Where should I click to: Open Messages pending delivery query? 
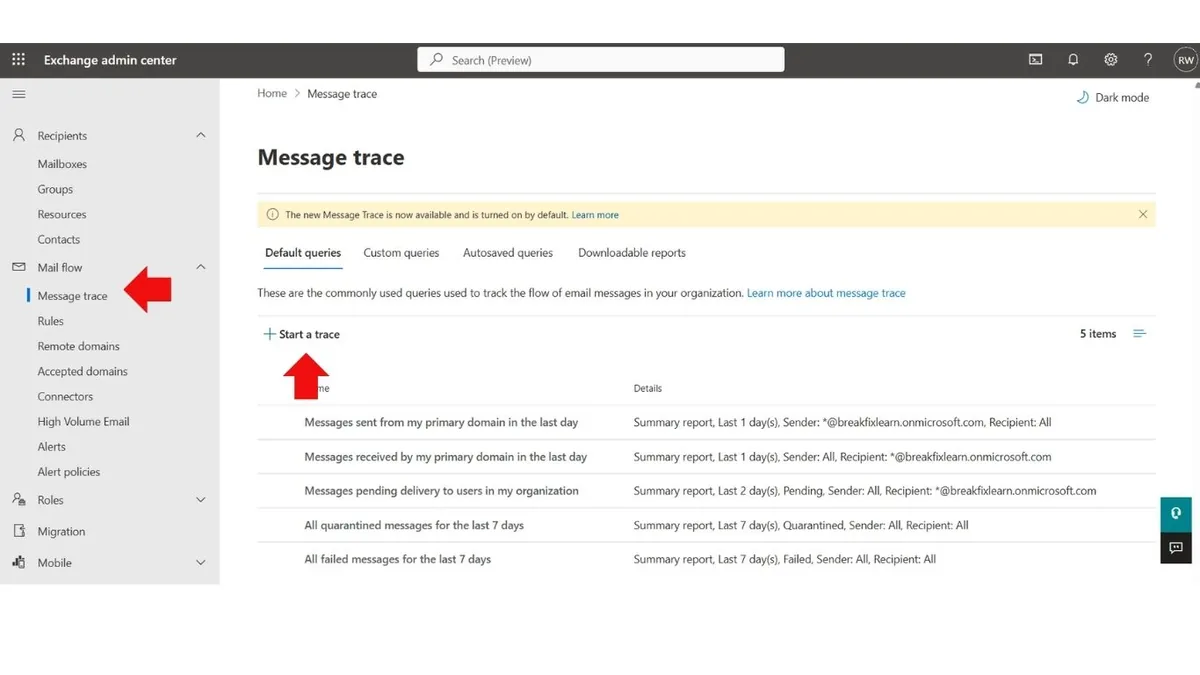[x=441, y=491]
